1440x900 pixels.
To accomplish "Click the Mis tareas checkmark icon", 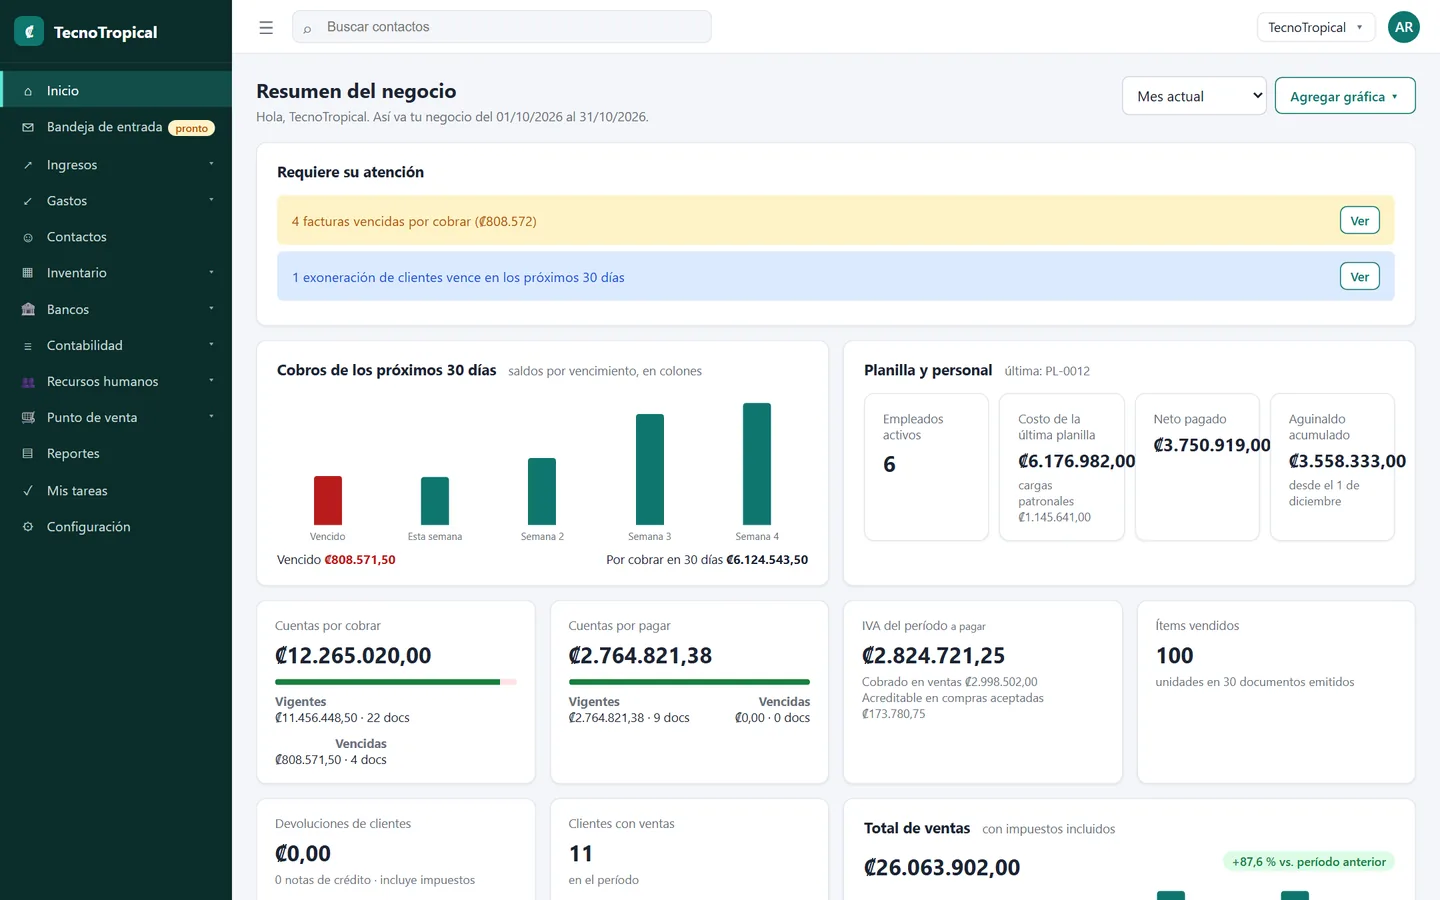I will click(x=28, y=491).
